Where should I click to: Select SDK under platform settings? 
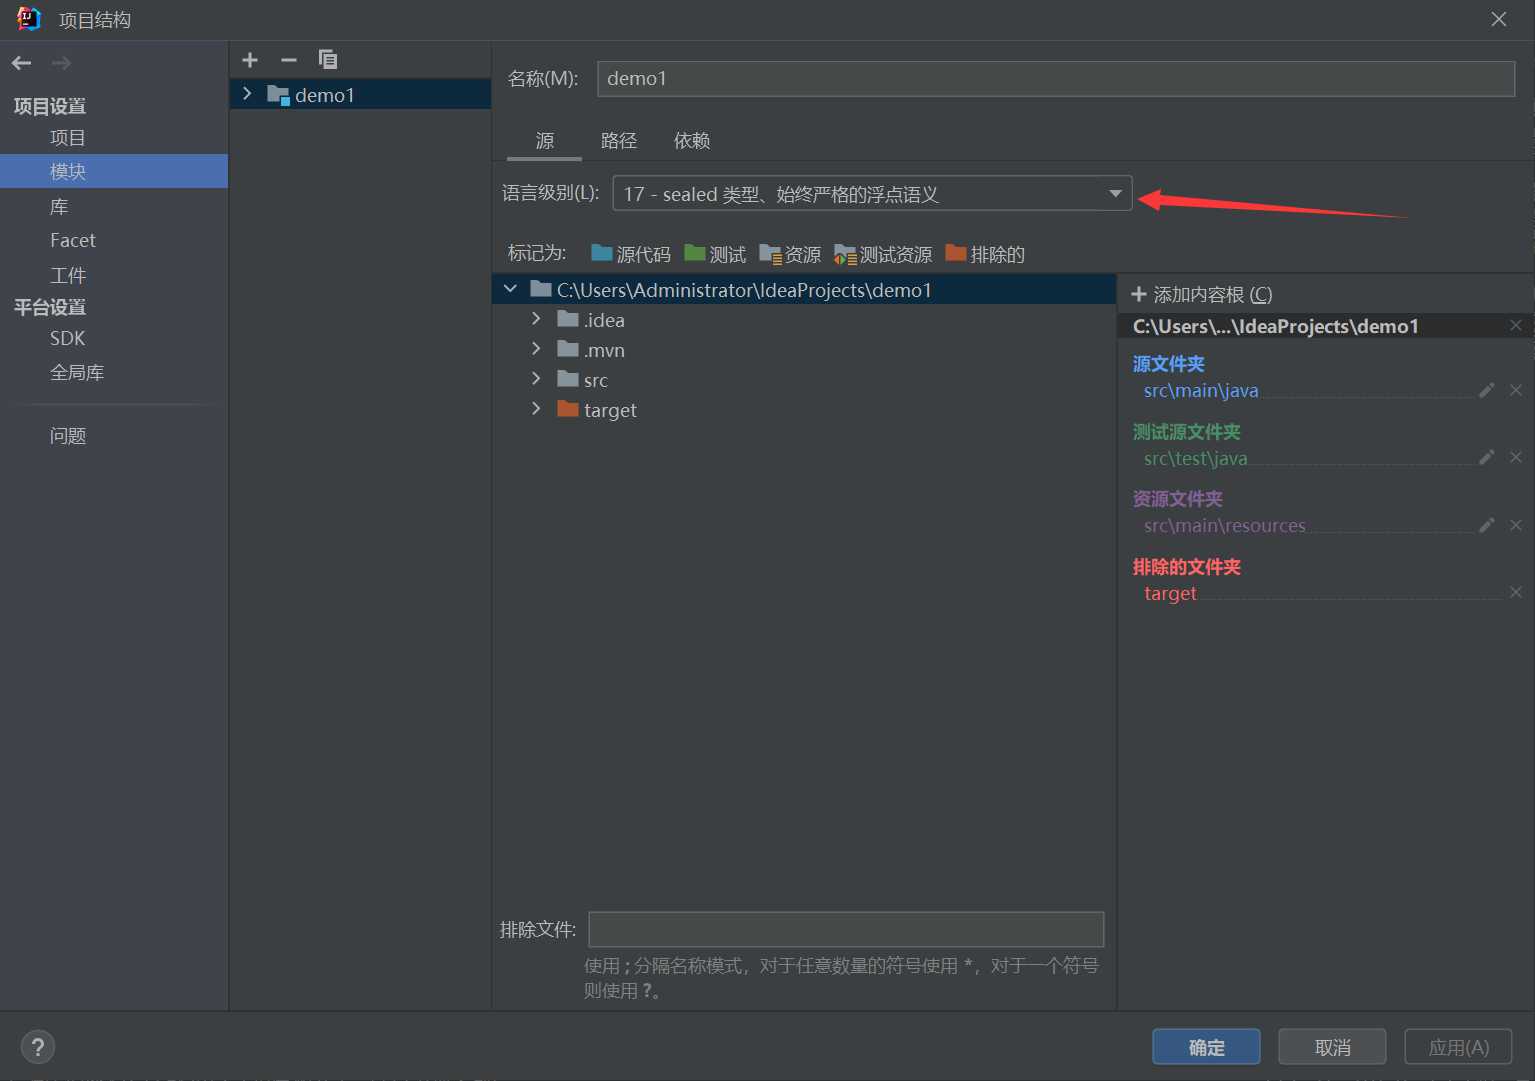68,339
